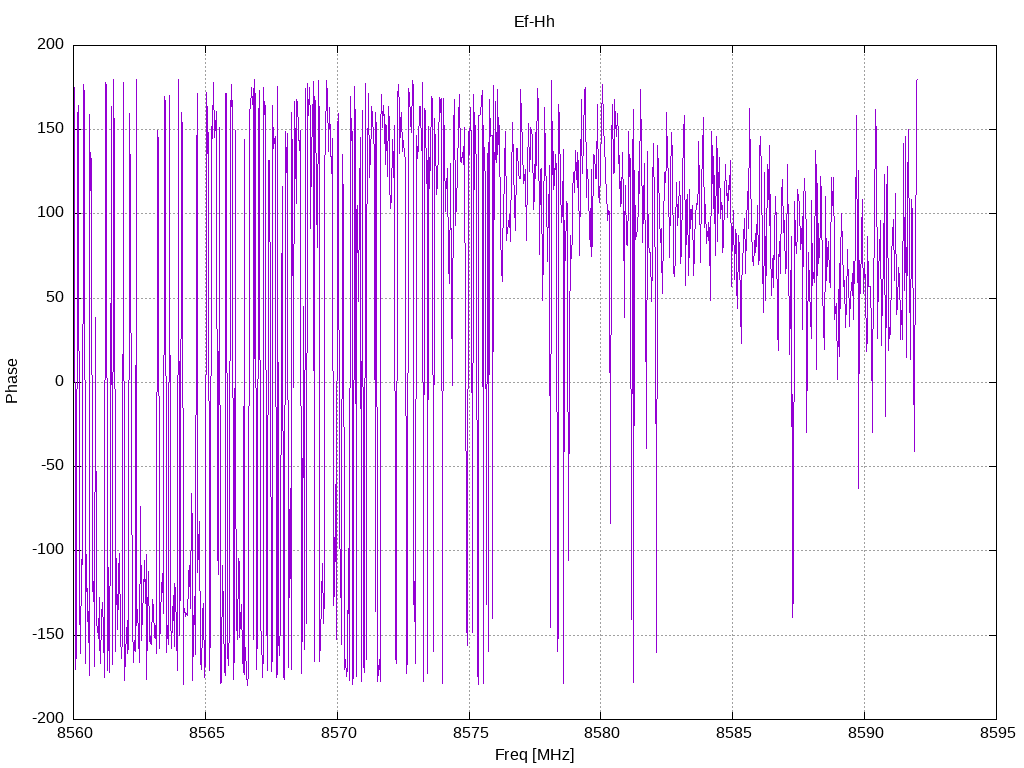Click the x-axis tick label 8580
The width and height of the screenshot is (1024, 768).
click(601, 733)
